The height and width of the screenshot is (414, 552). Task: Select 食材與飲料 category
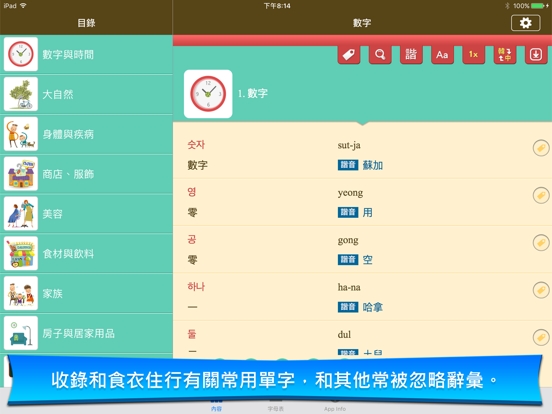tap(86, 253)
